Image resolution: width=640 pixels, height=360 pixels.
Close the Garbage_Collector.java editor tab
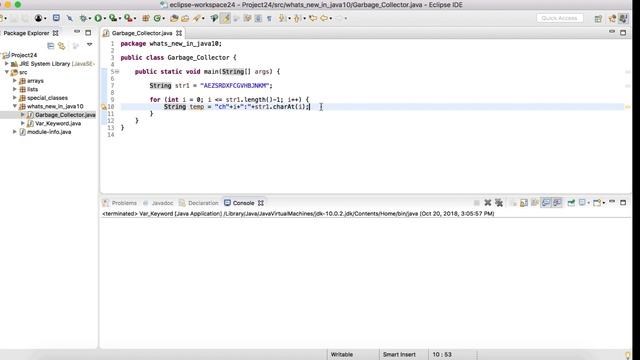179,33
